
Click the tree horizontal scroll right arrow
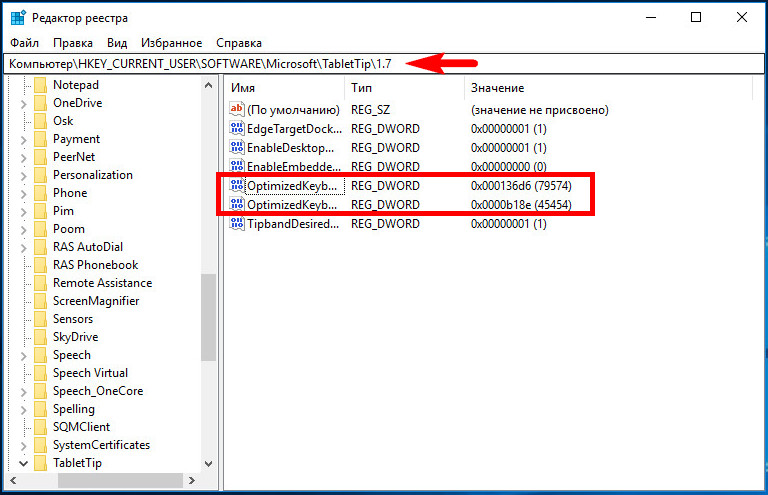pos(192,481)
